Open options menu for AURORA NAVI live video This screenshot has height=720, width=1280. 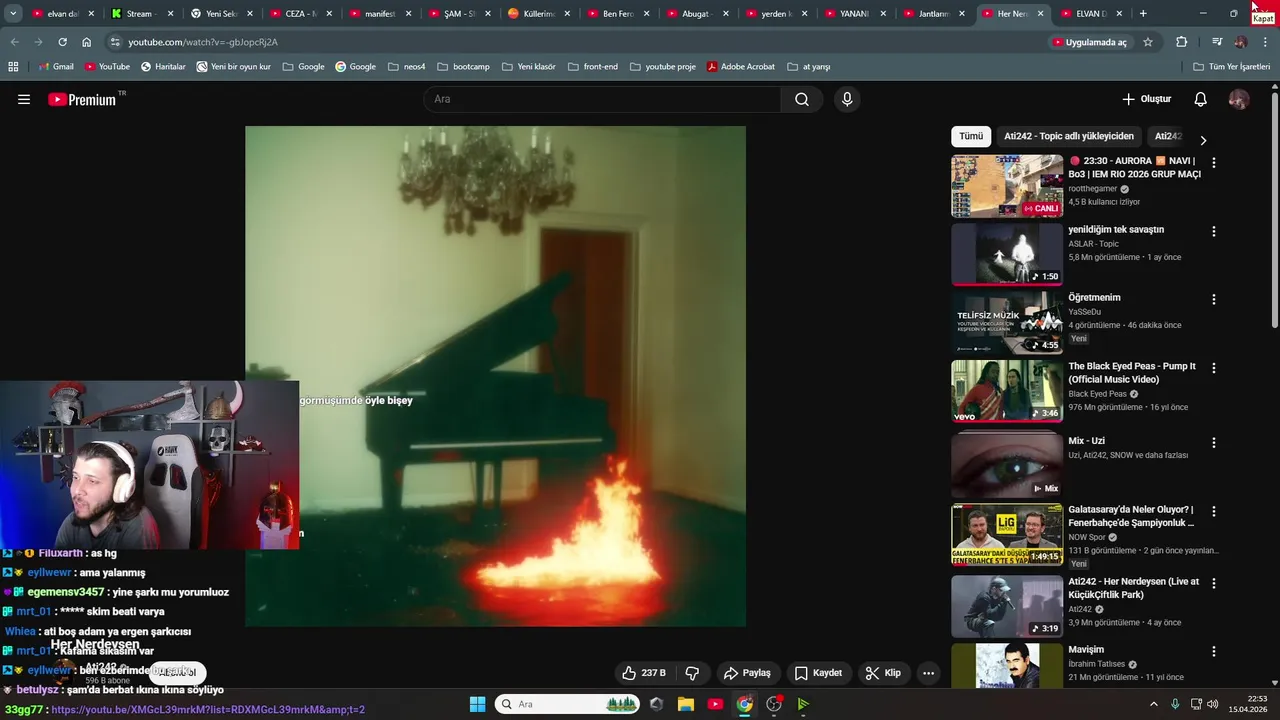point(1214,162)
